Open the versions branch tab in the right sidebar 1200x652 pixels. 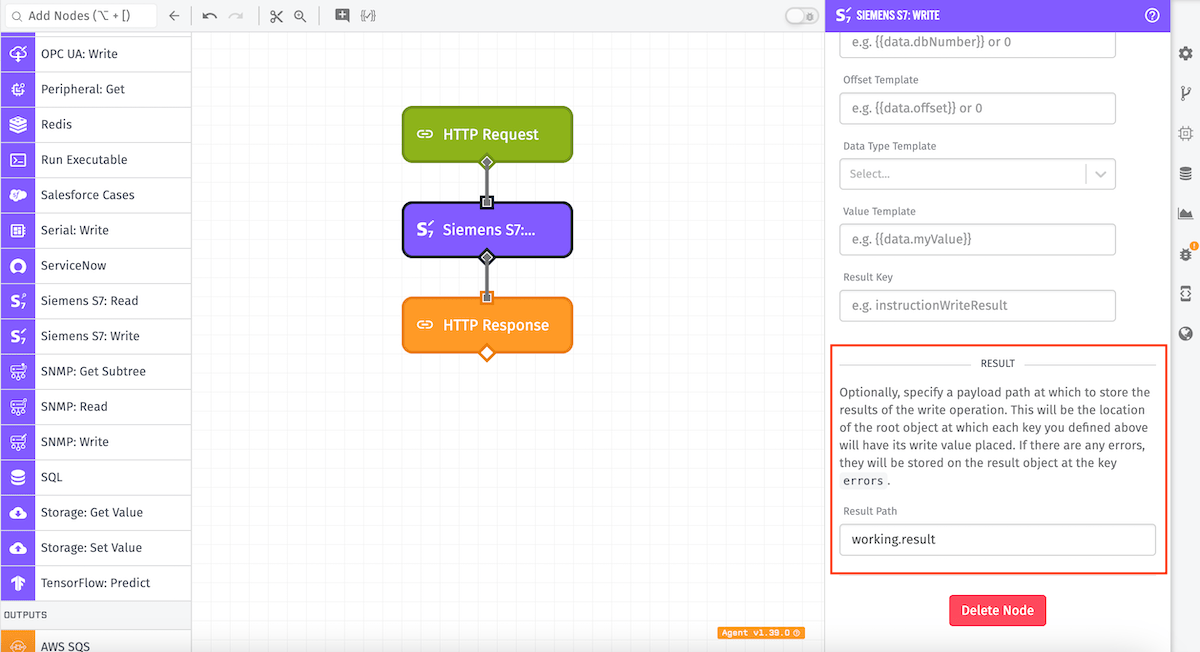tap(1186, 93)
